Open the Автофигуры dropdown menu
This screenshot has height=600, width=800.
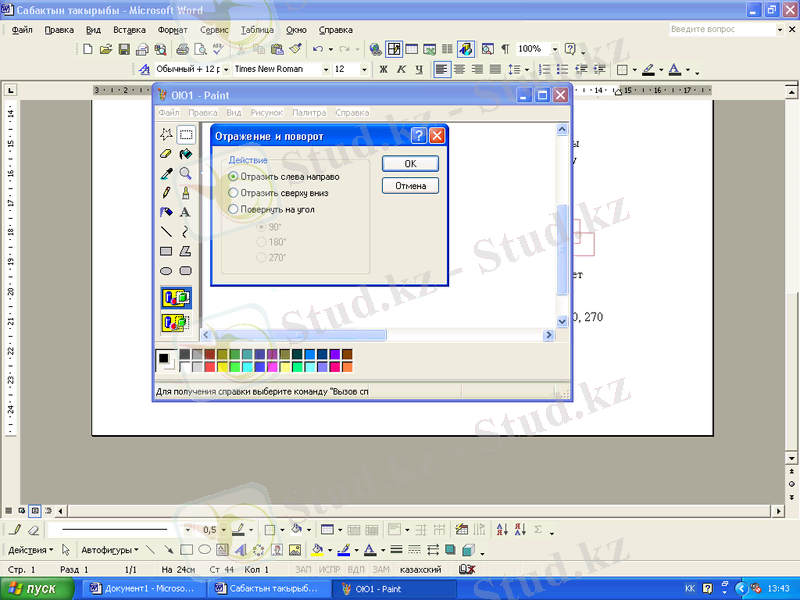(x=109, y=550)
